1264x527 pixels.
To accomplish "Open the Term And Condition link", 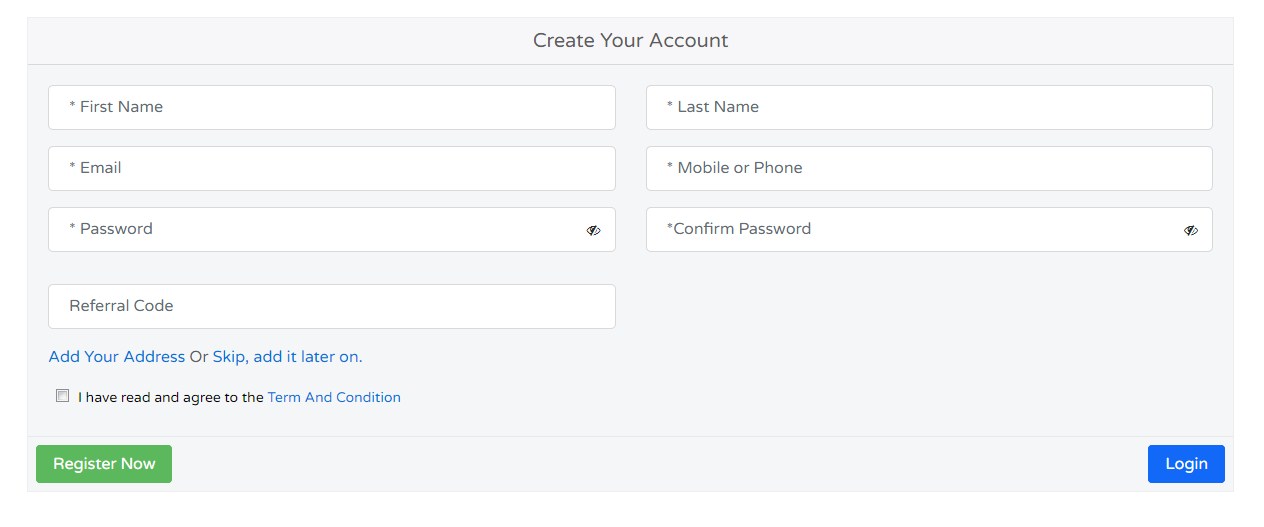I will pos(334,397).
